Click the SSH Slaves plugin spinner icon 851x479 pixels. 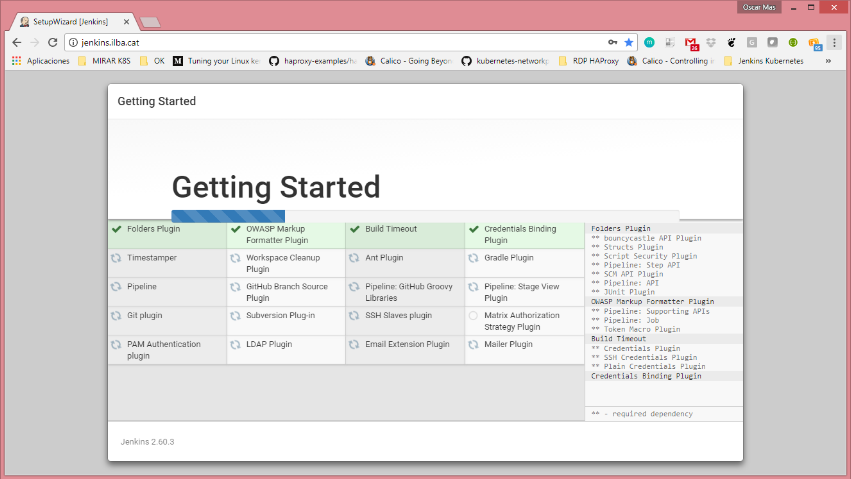tap(354, 315)
